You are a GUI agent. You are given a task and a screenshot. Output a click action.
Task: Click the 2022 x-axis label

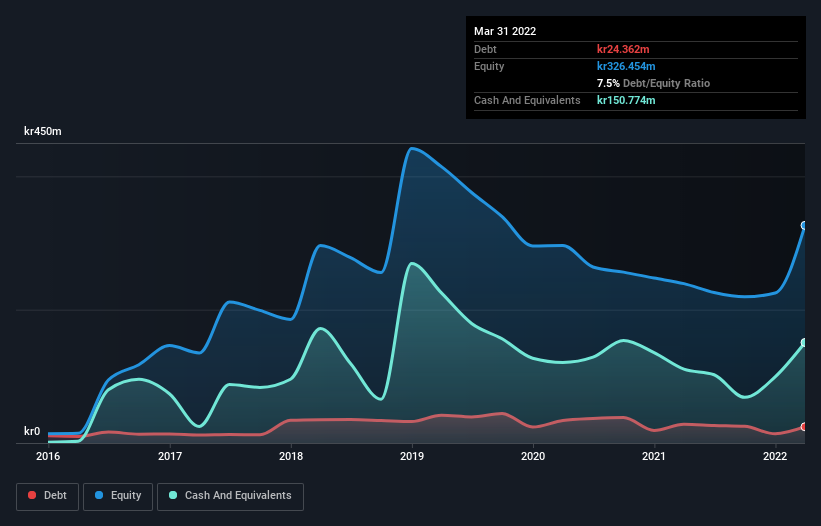[x=775, y=456]
